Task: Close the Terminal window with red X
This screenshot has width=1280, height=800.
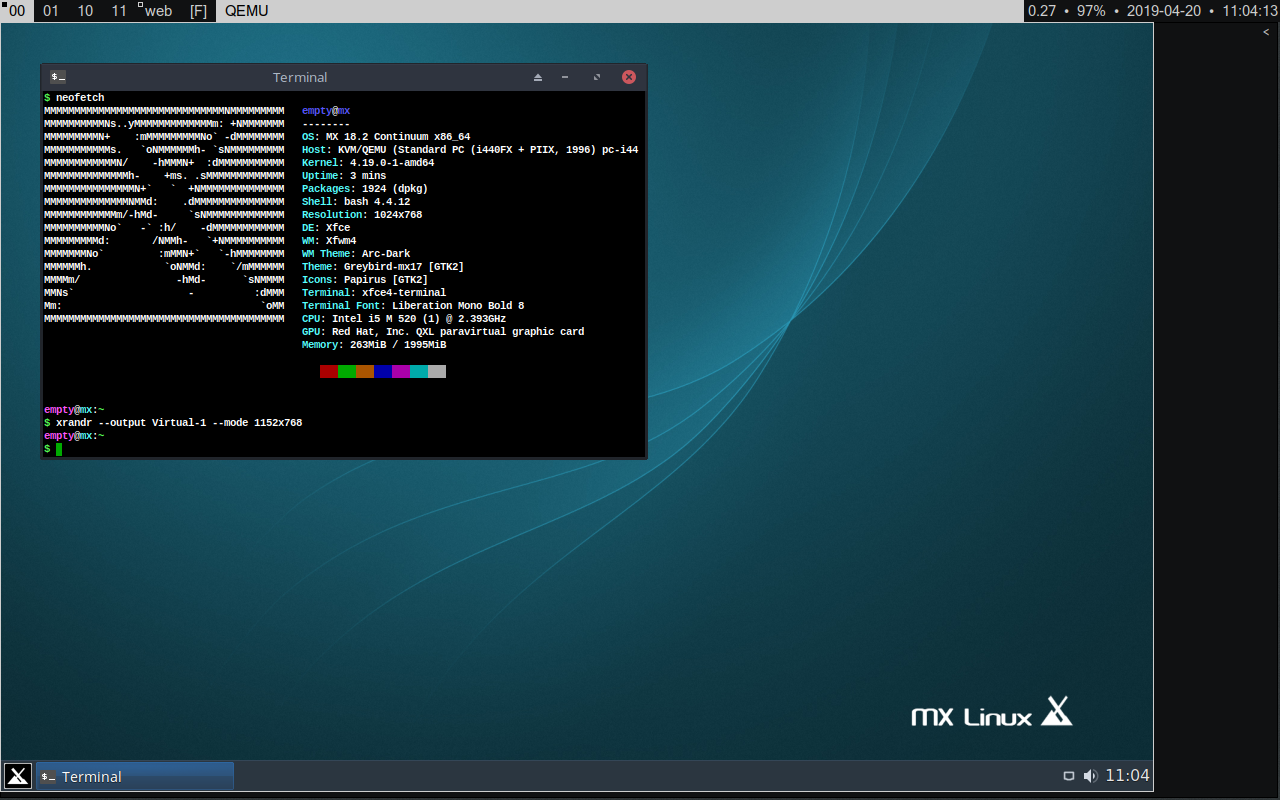Action: (x=629, y=77)
